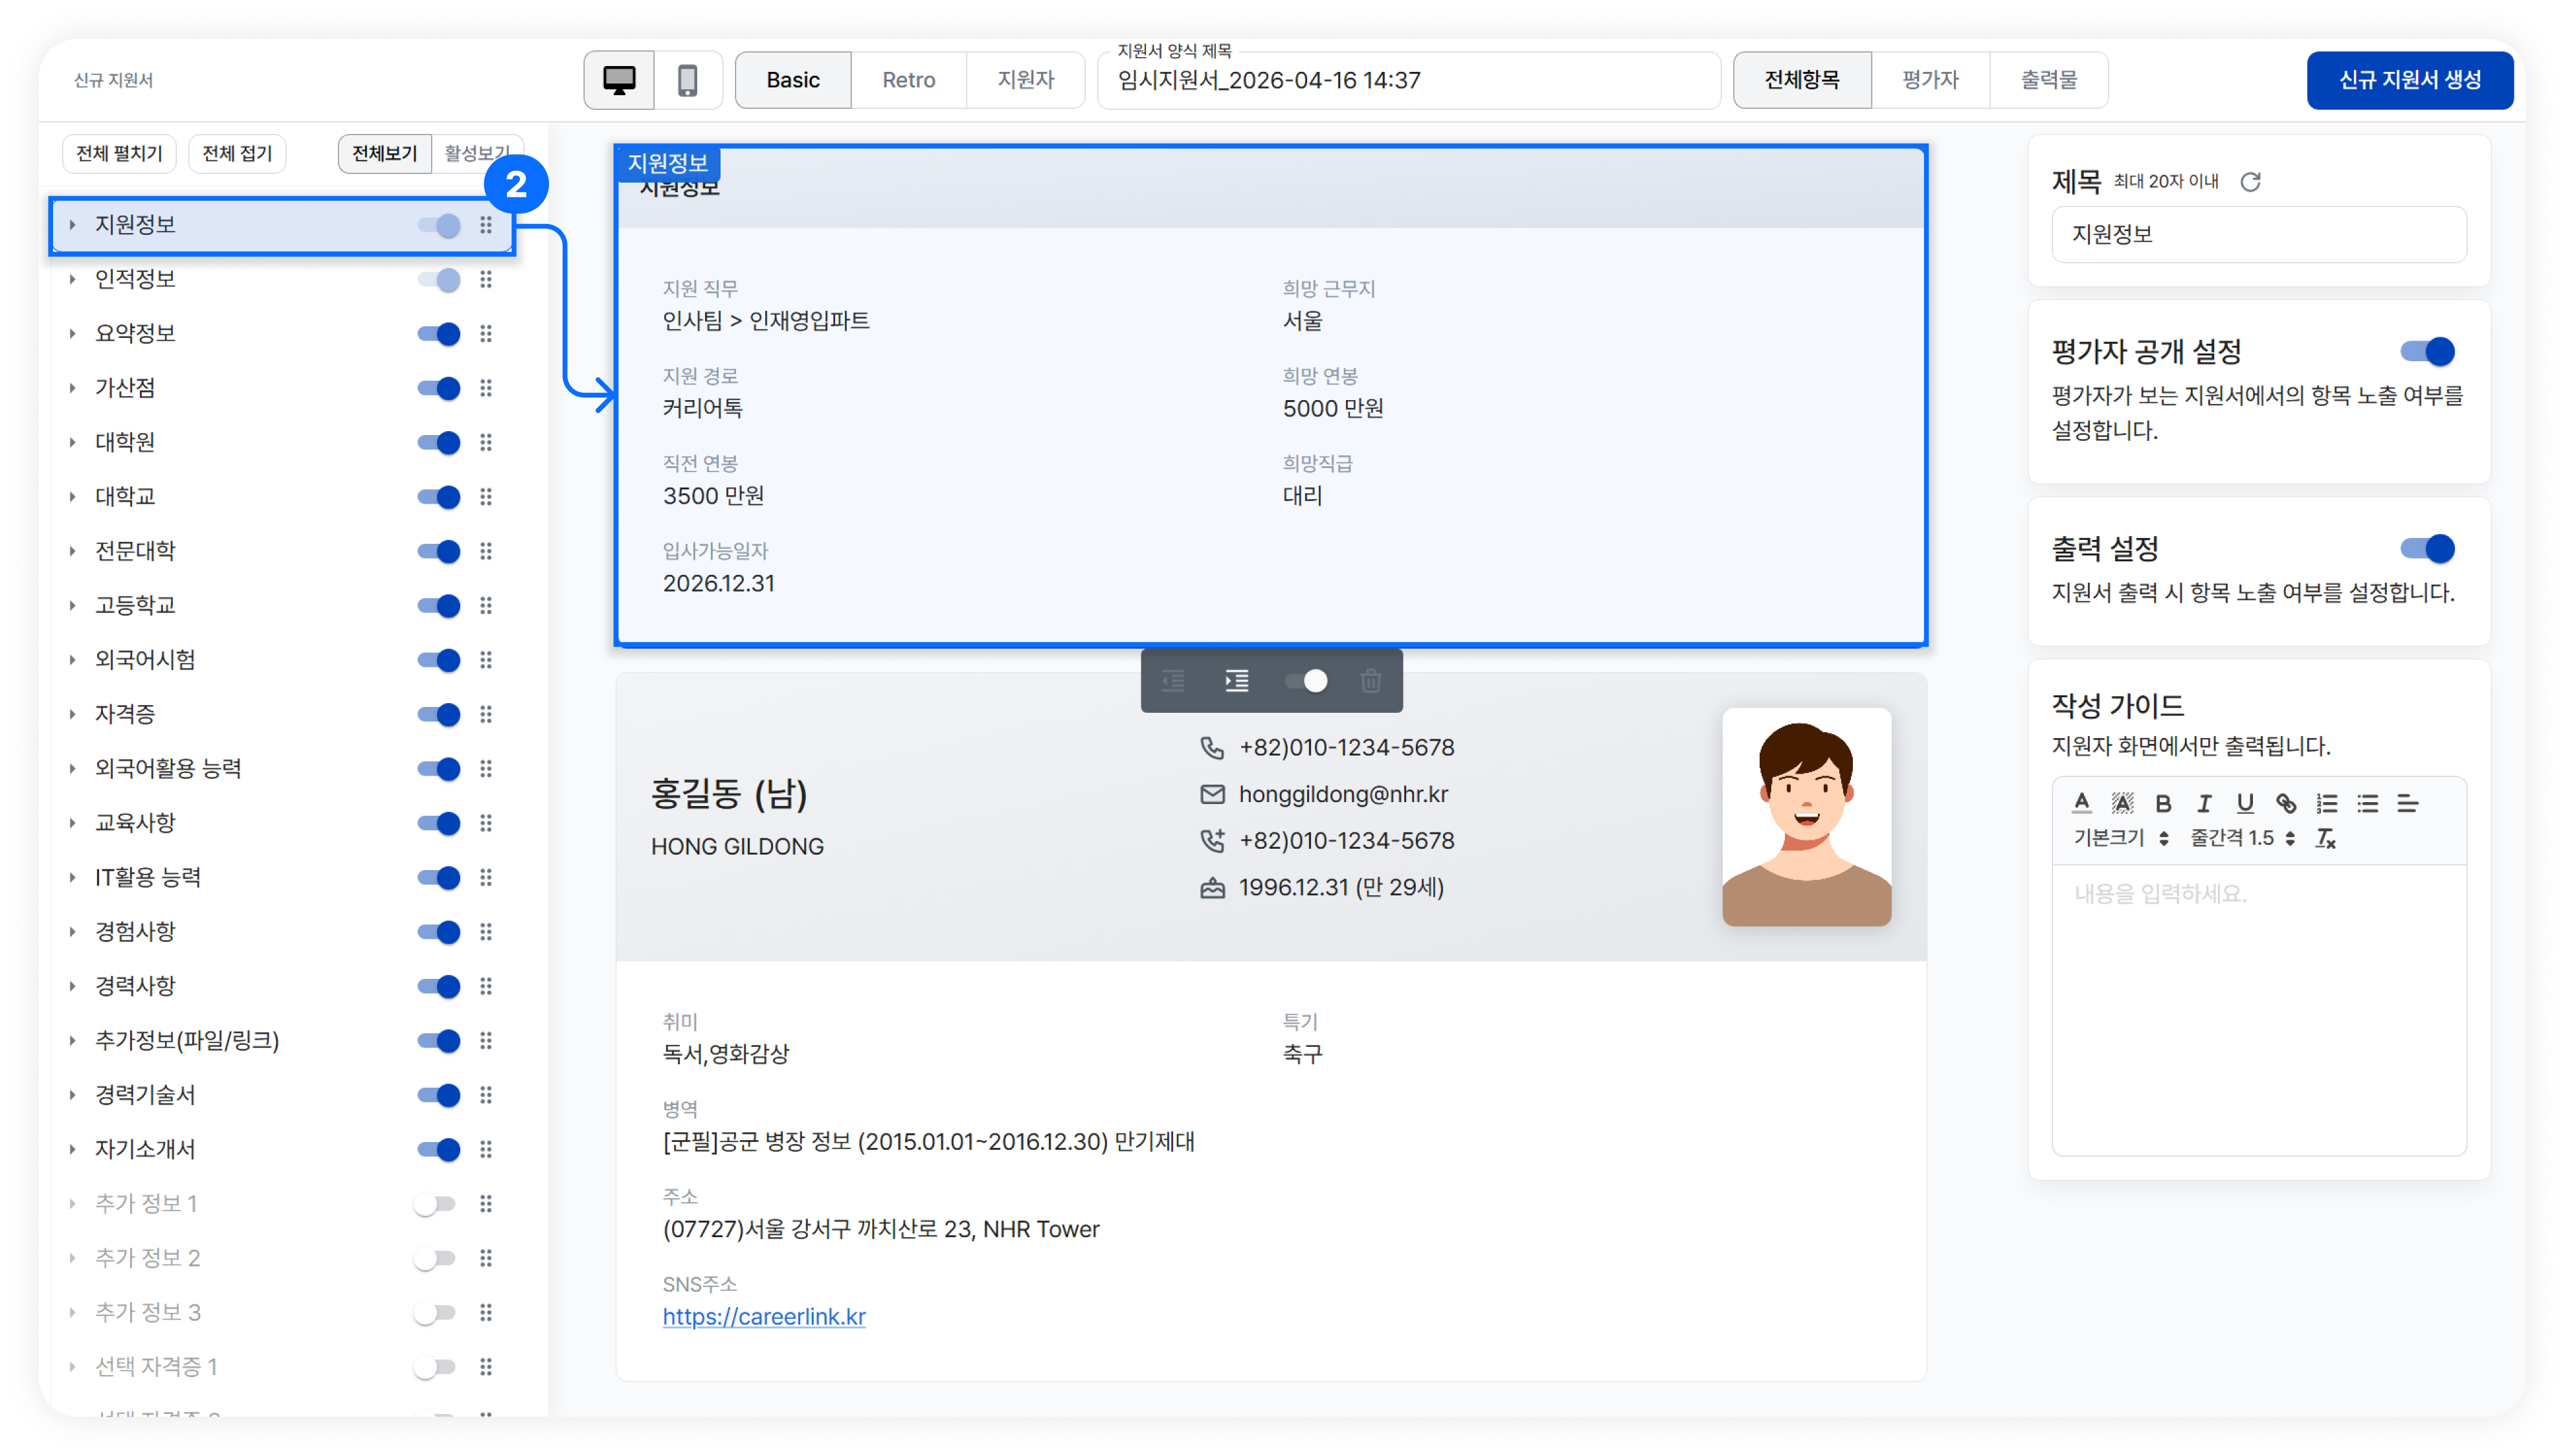
Task: Click the drag handle for 경력사항 row
Action: tap(486, 986)
